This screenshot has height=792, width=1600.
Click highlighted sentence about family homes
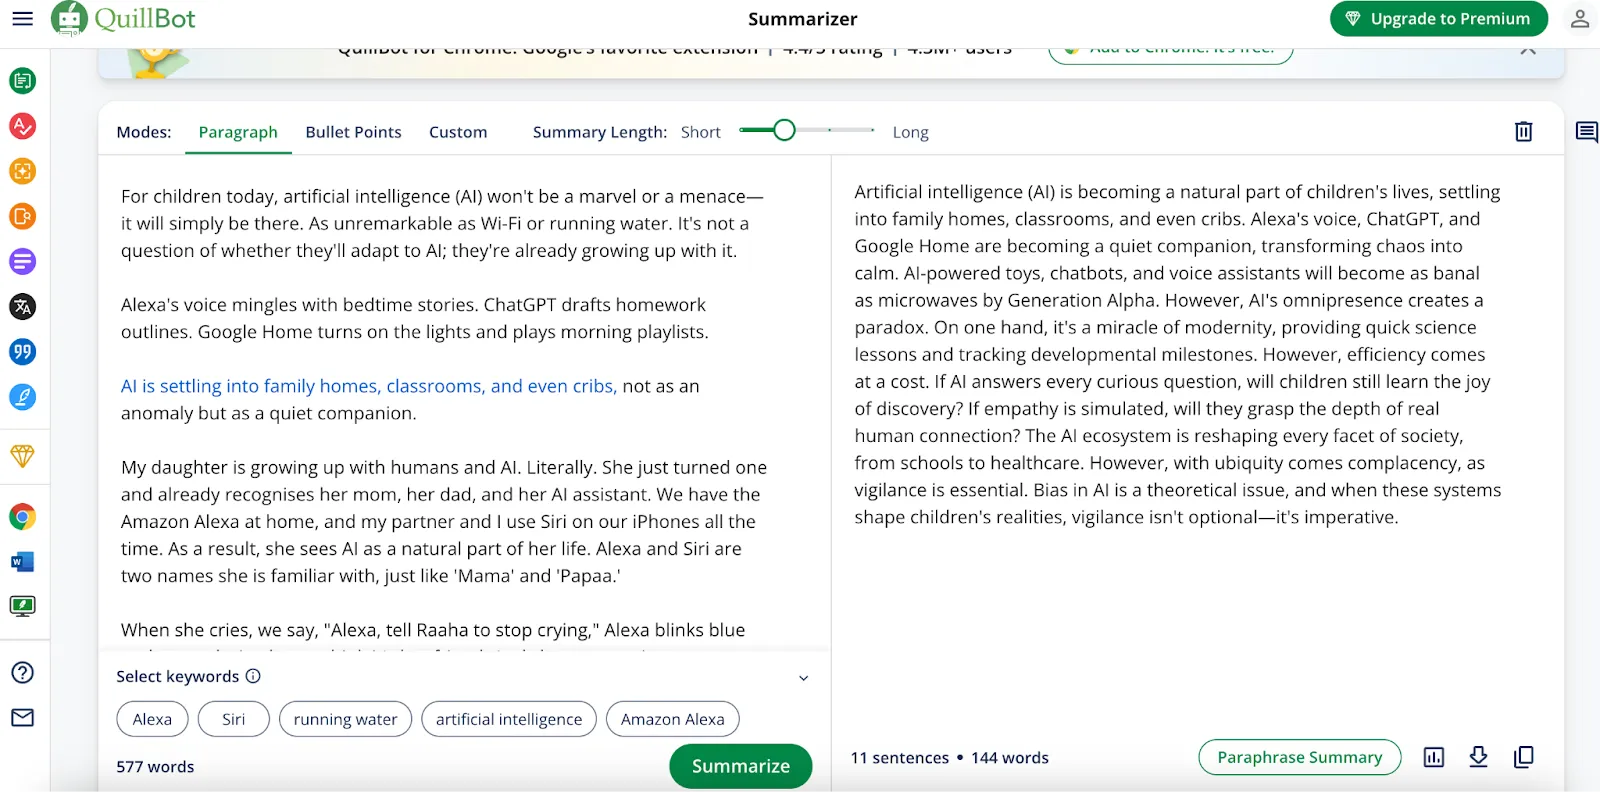point(368,386)
